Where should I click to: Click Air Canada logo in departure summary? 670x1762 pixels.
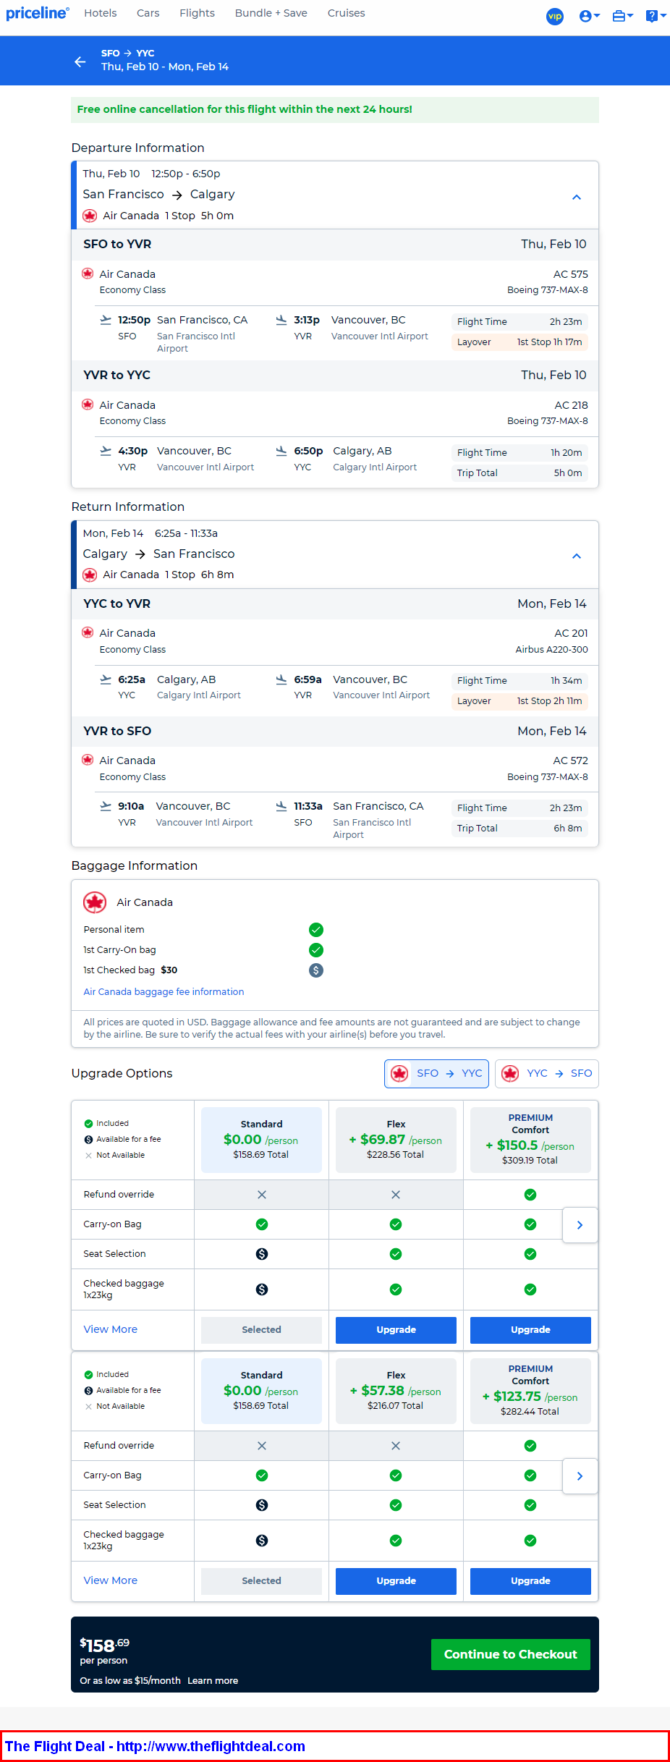[90, 215]
